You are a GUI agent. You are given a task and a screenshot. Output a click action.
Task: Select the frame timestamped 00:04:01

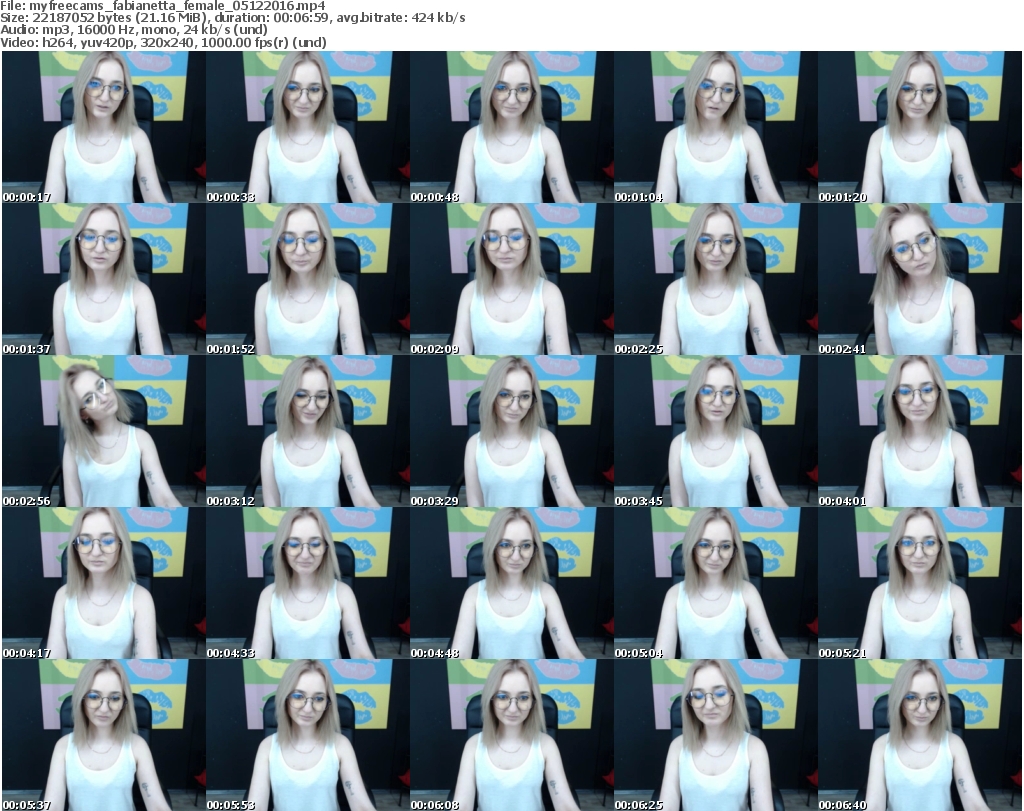tap(919, 431)
